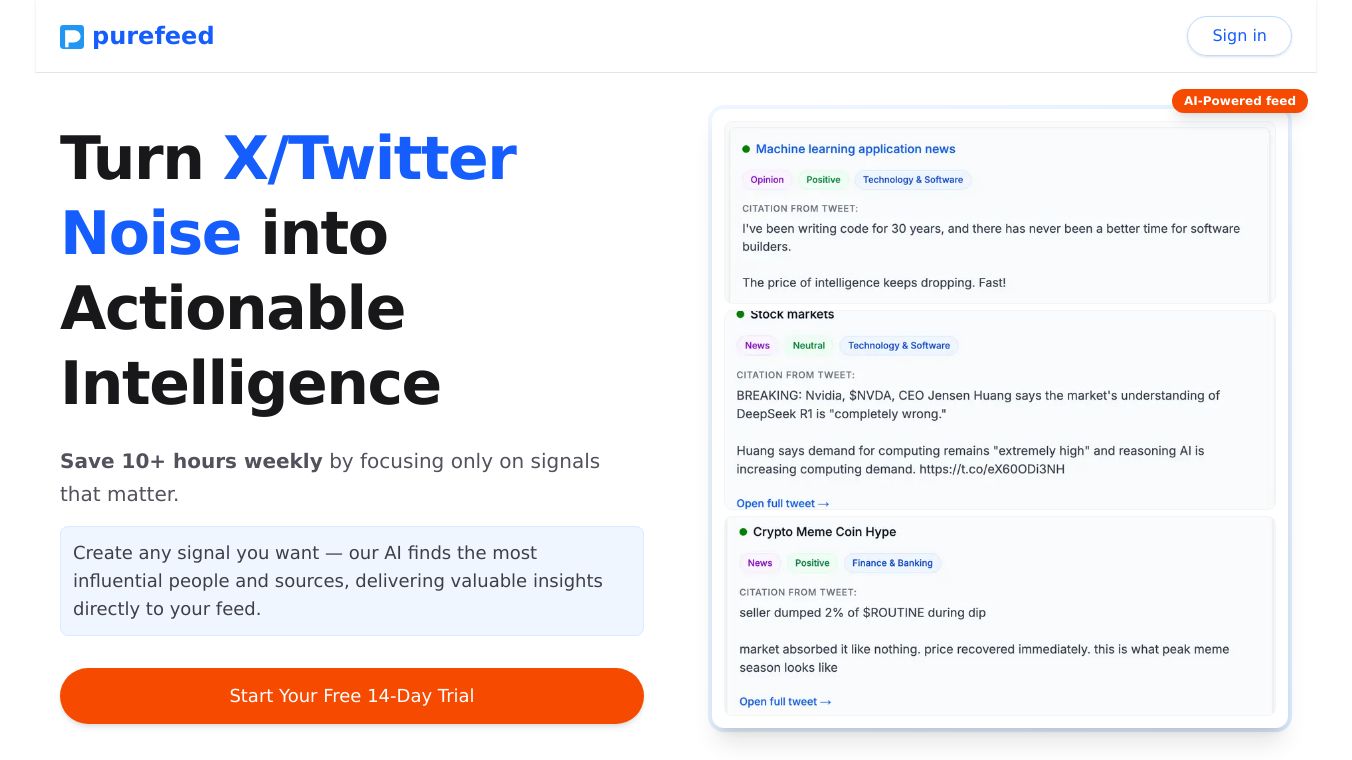Open the Machine learning application news signal
This screenshot has height=760, width=1352.
pyautogui.click(x=855, y=149)
